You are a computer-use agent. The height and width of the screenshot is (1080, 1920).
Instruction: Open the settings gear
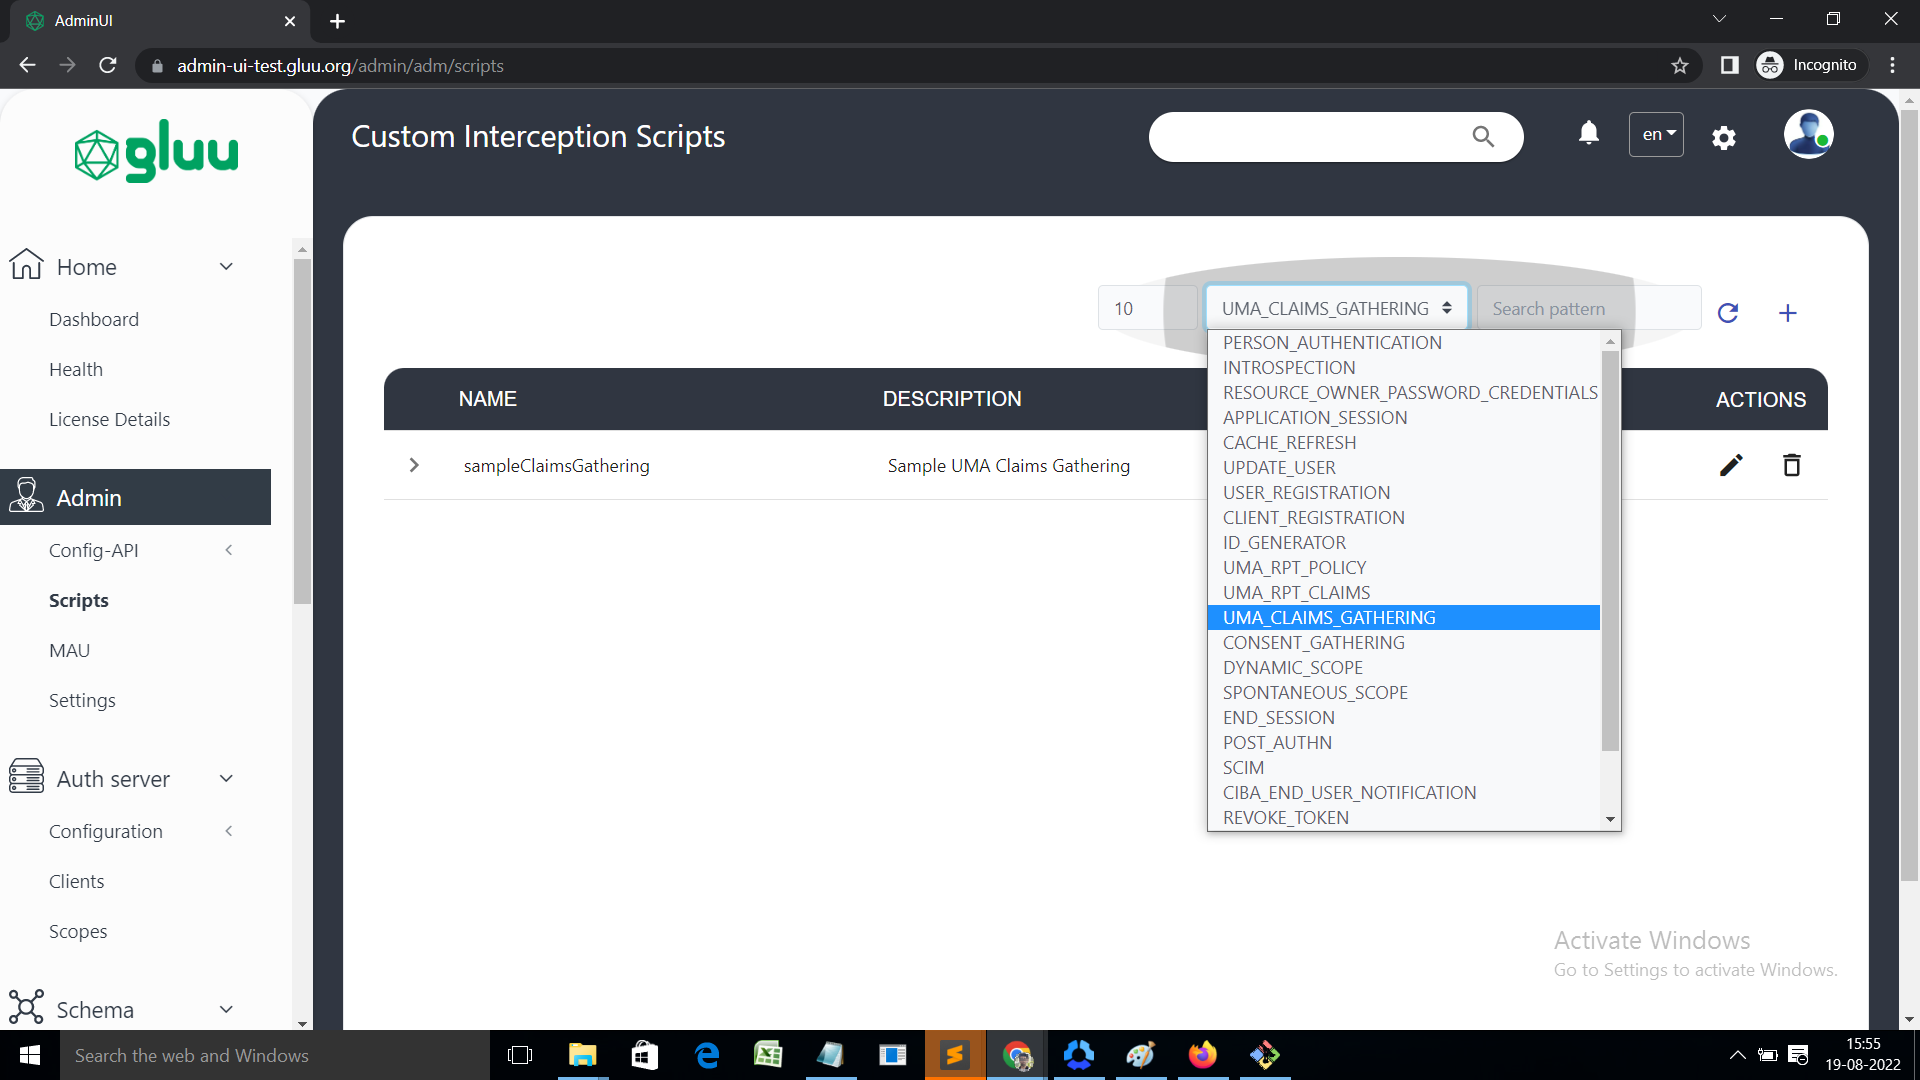click(1724, 138)
